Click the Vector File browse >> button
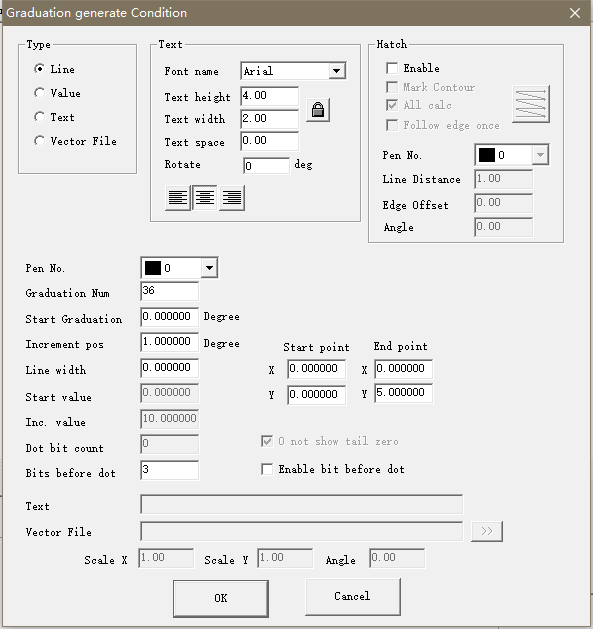The width and height of the screenshot is (593, 629). (x=487, y=531)
